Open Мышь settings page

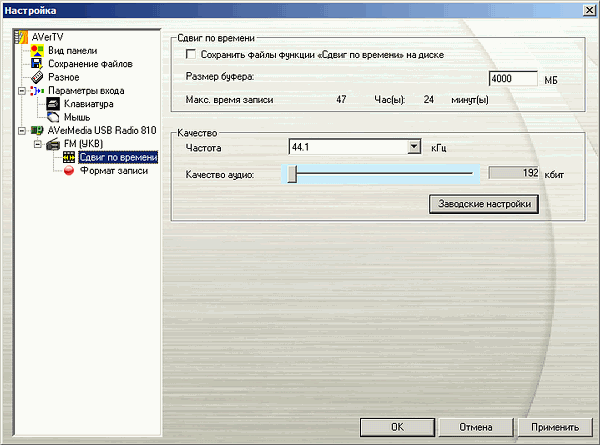point(77,117)
